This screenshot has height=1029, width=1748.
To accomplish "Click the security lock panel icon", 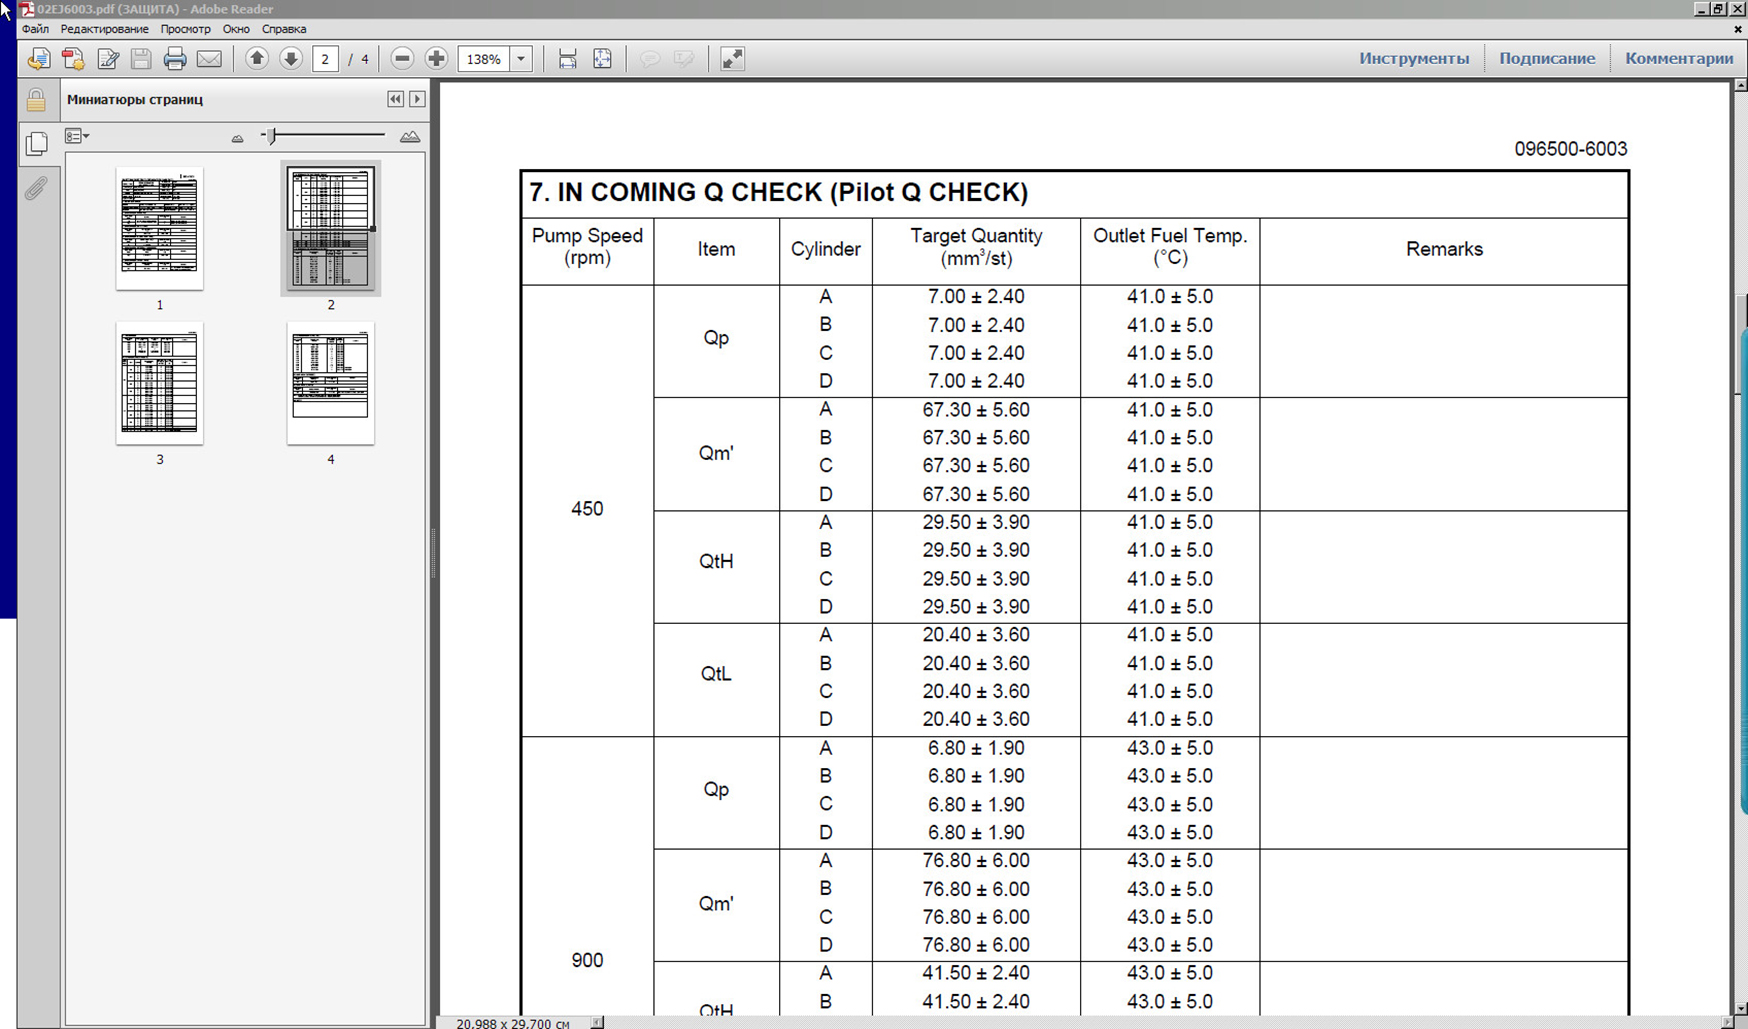I will (36, 100).
